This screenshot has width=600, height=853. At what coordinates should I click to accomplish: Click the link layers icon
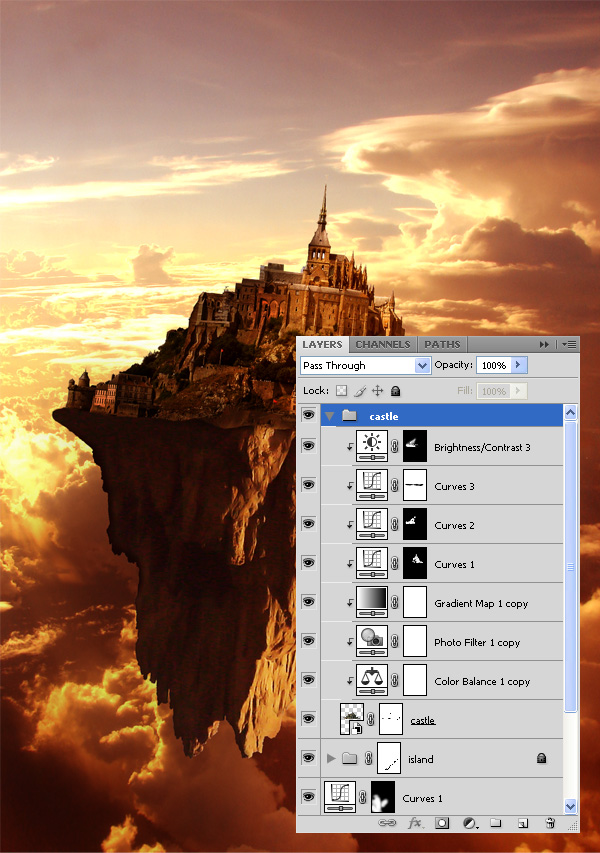click(x=387, y=823)
